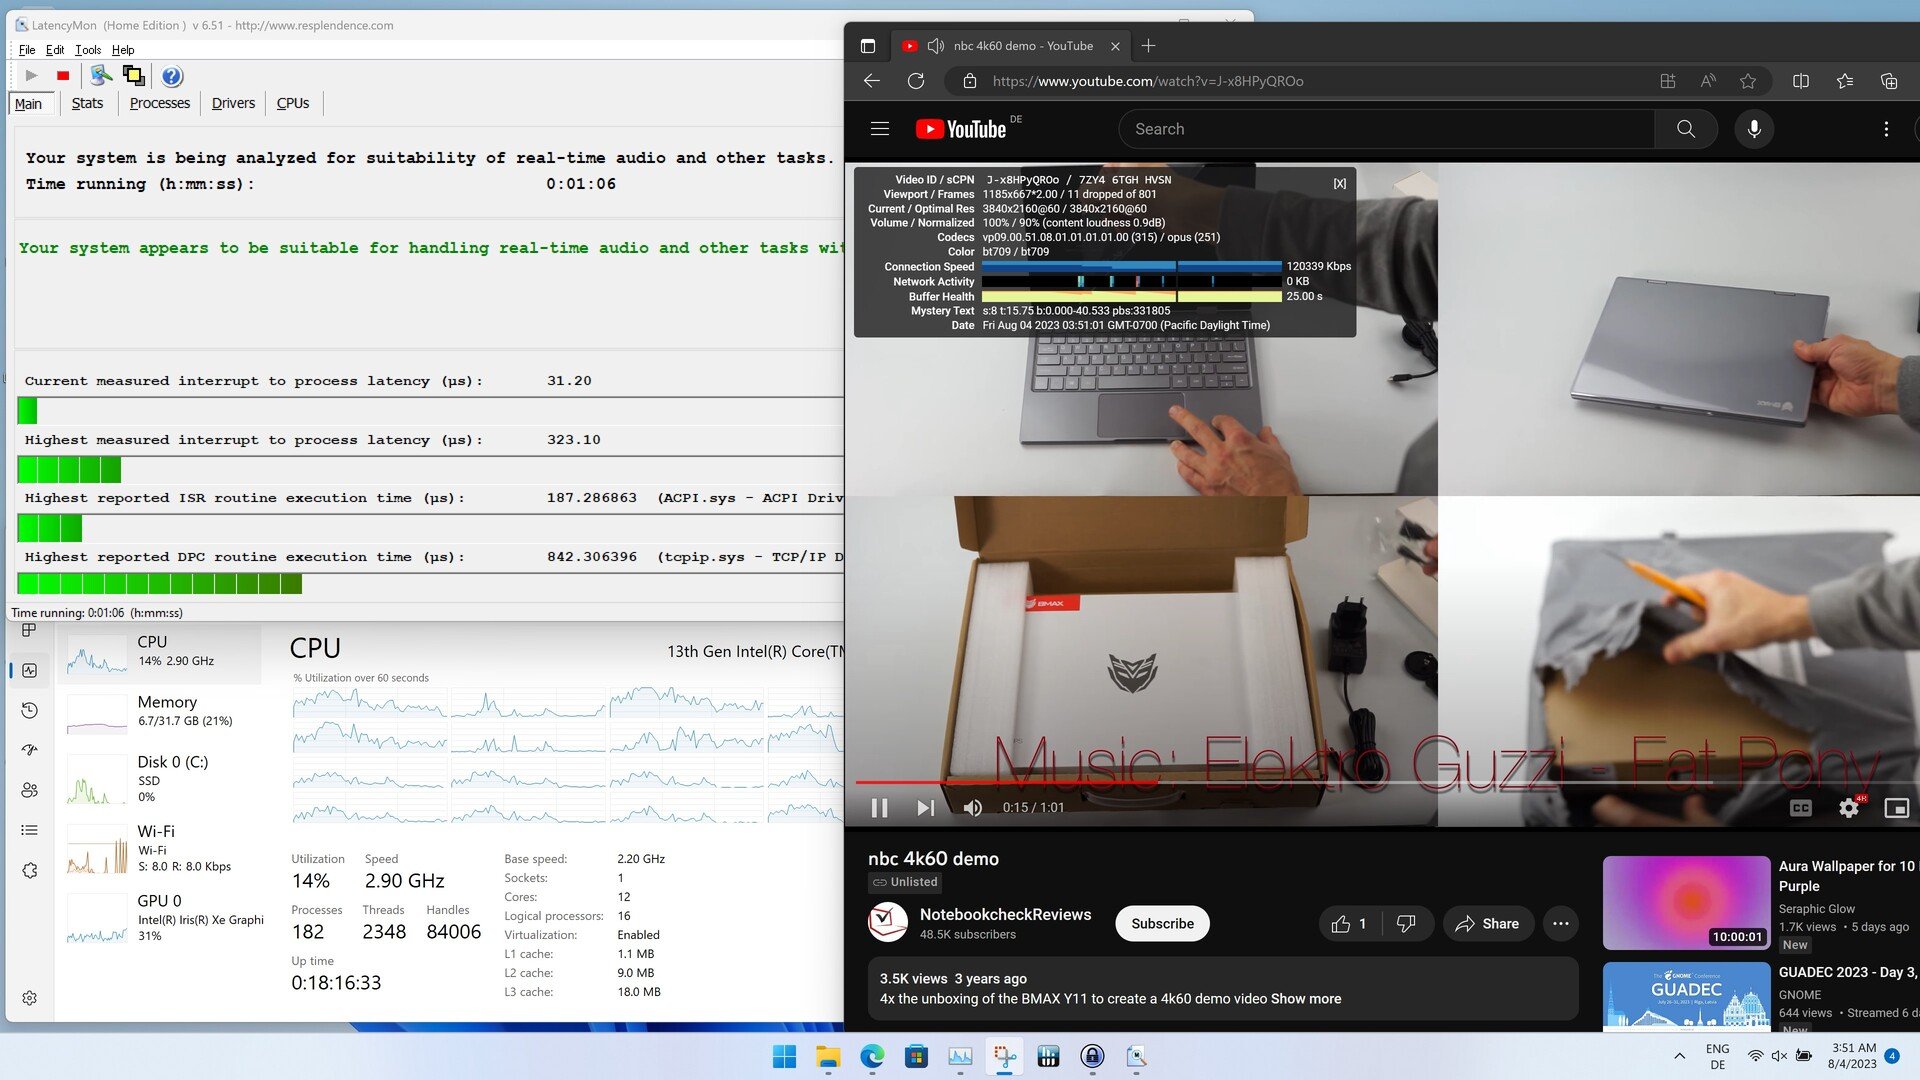This screenshot has width=1920, height=1080.
Task: Open LatencyMon Help menu
Action: coord(123,50)
